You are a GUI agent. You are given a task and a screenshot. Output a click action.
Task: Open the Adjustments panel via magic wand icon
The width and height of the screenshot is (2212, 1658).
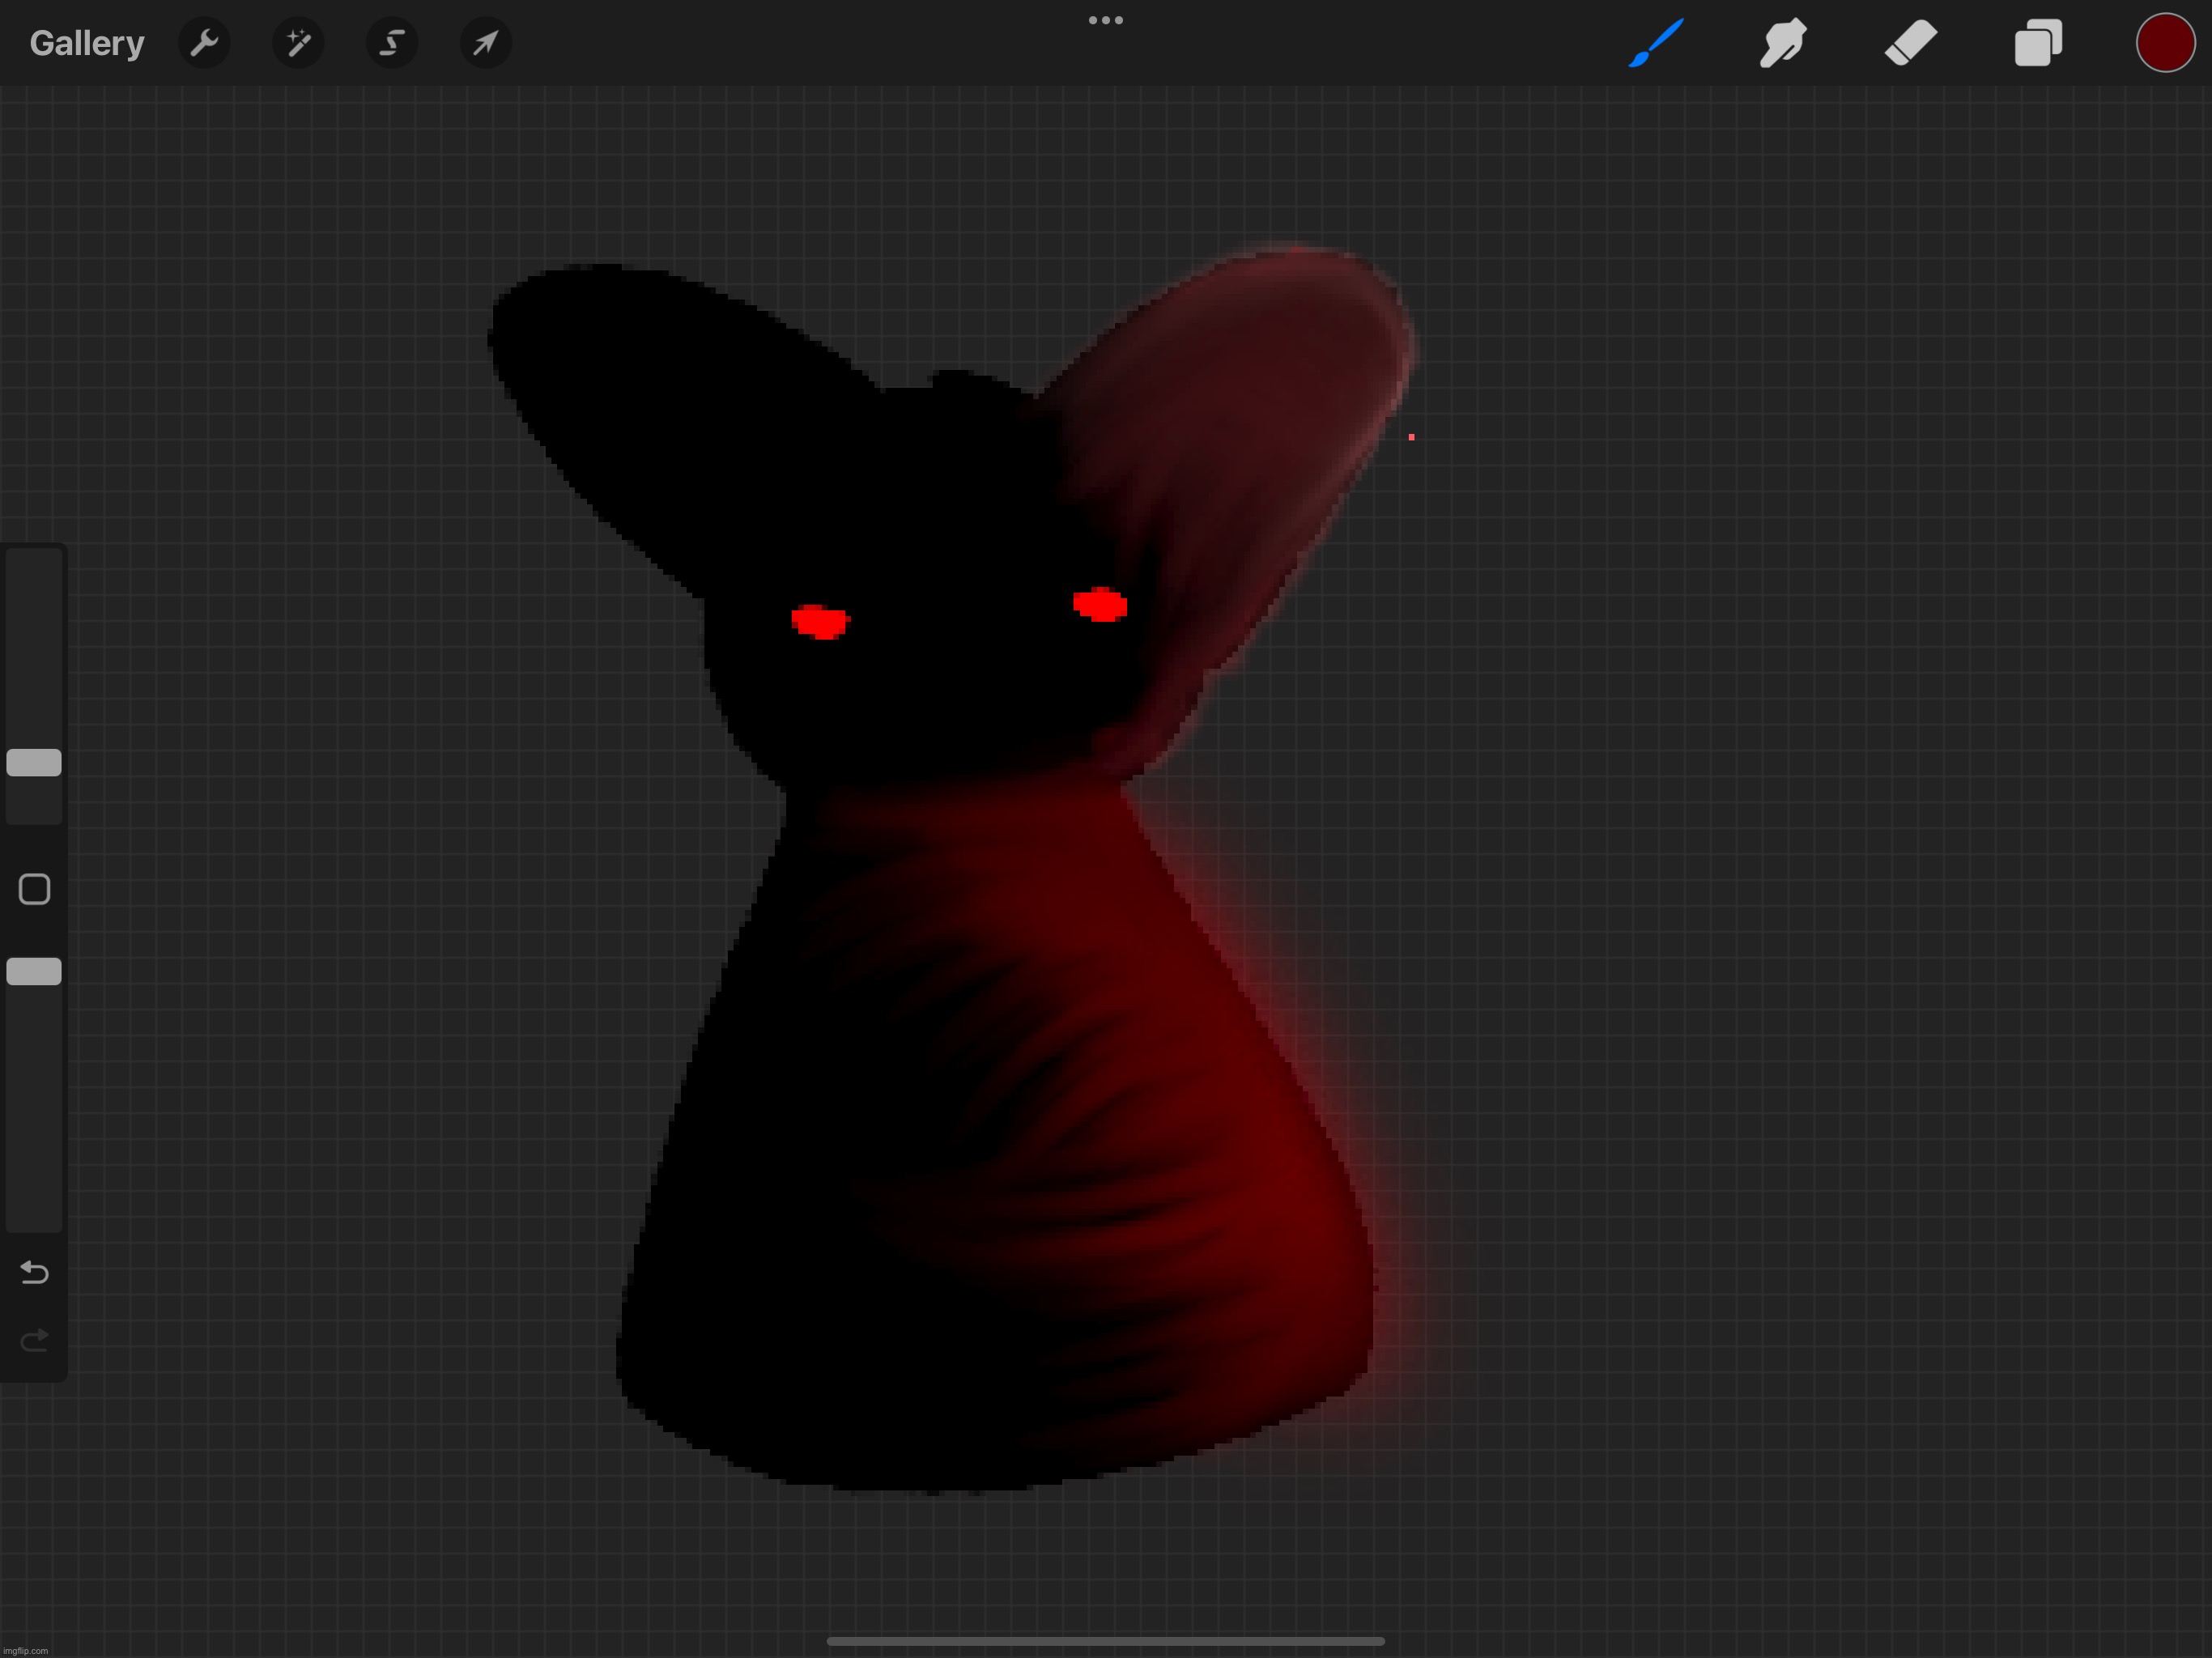[298, 43]
